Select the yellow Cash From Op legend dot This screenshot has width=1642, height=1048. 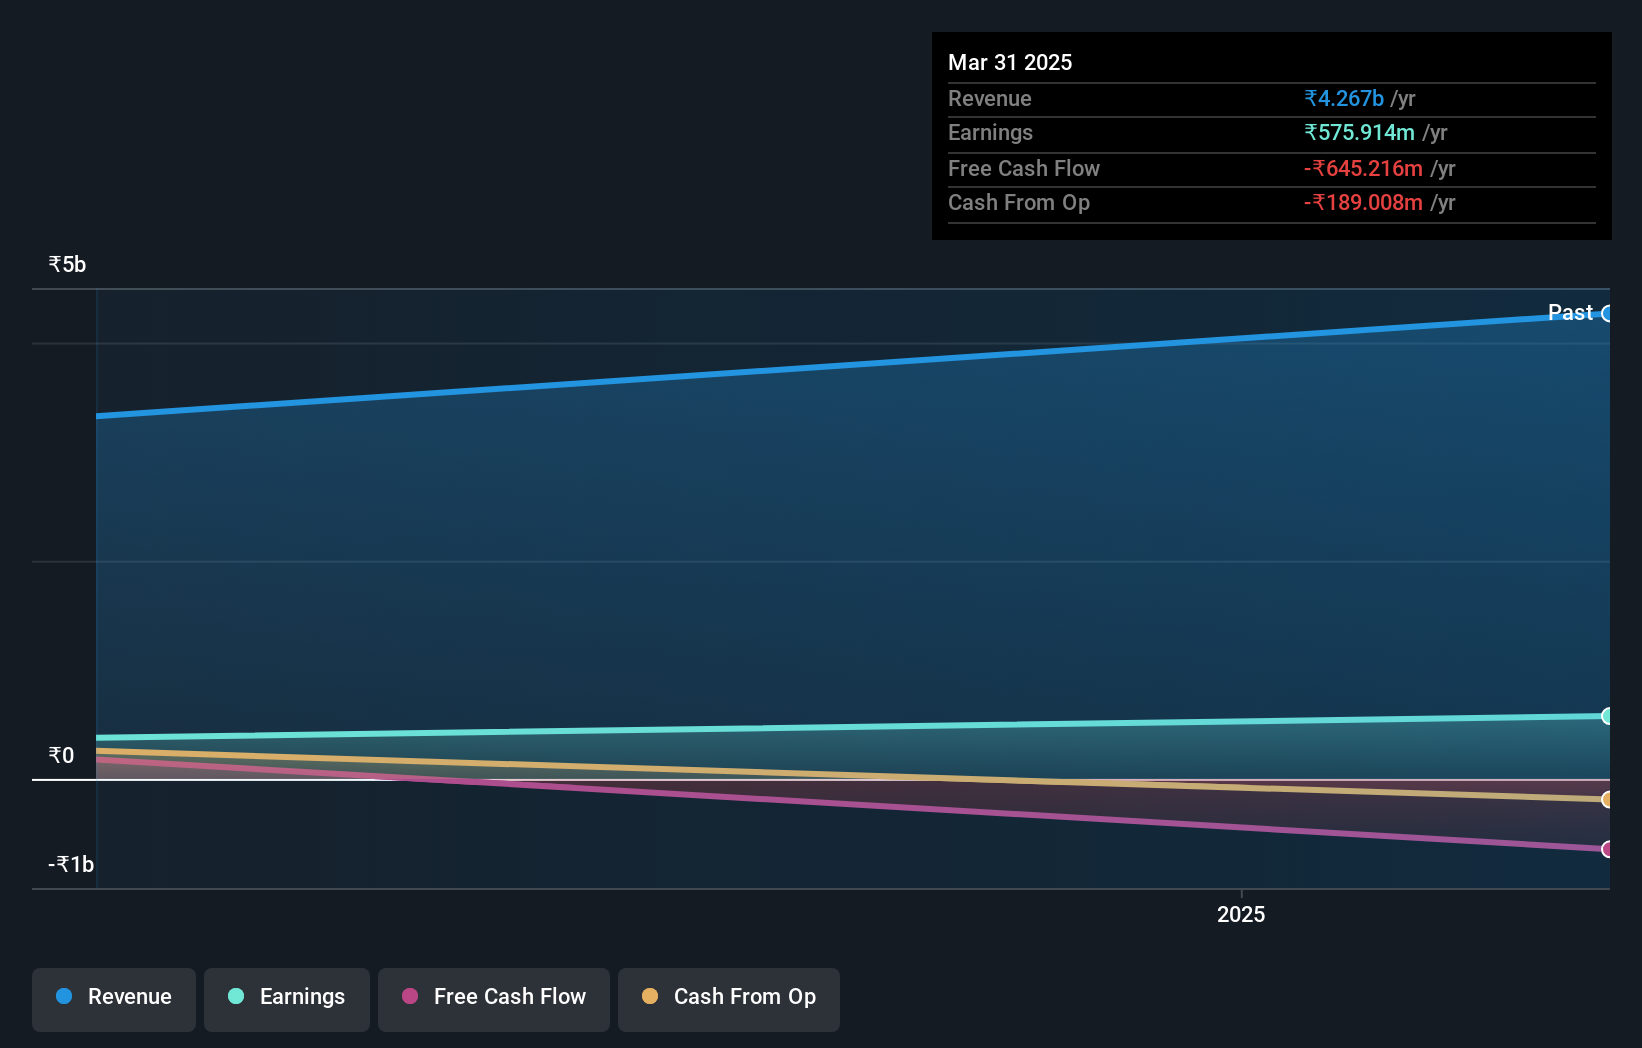[649, 996]
